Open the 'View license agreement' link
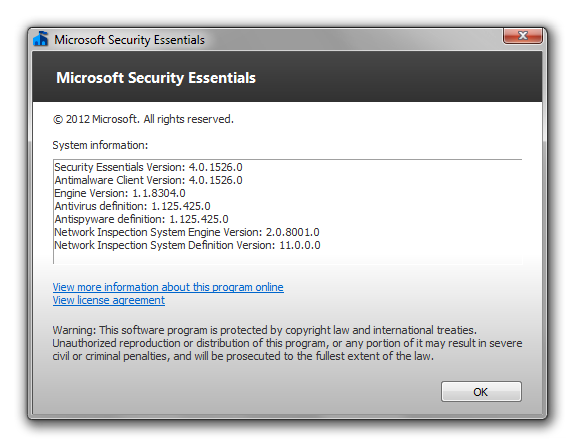 [109, 300]
